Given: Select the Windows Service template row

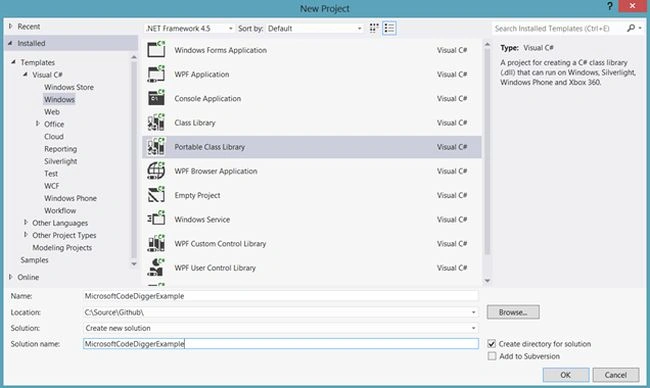Looking at the screenshot, I should point(312,219).
